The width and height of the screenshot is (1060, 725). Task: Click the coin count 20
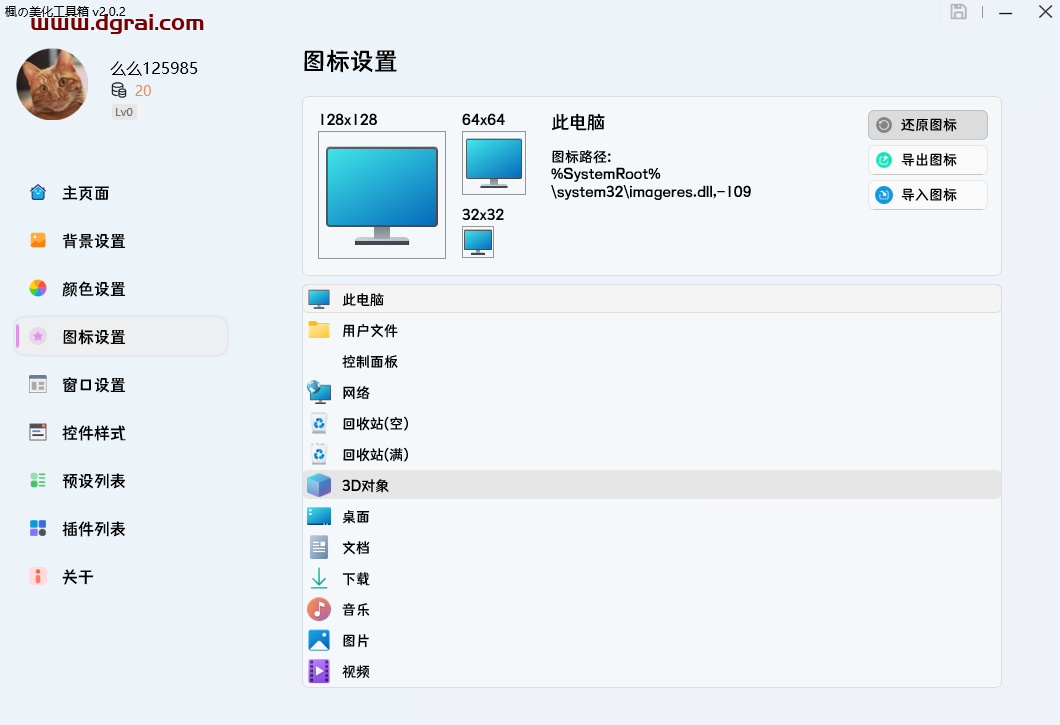(143, 91)
